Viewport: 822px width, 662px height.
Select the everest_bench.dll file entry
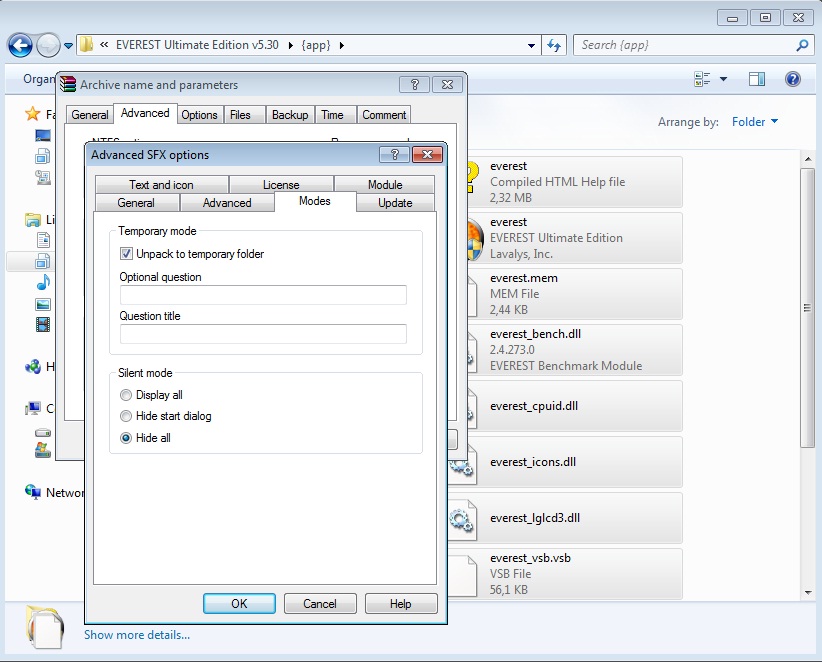(x=574, y=350)
